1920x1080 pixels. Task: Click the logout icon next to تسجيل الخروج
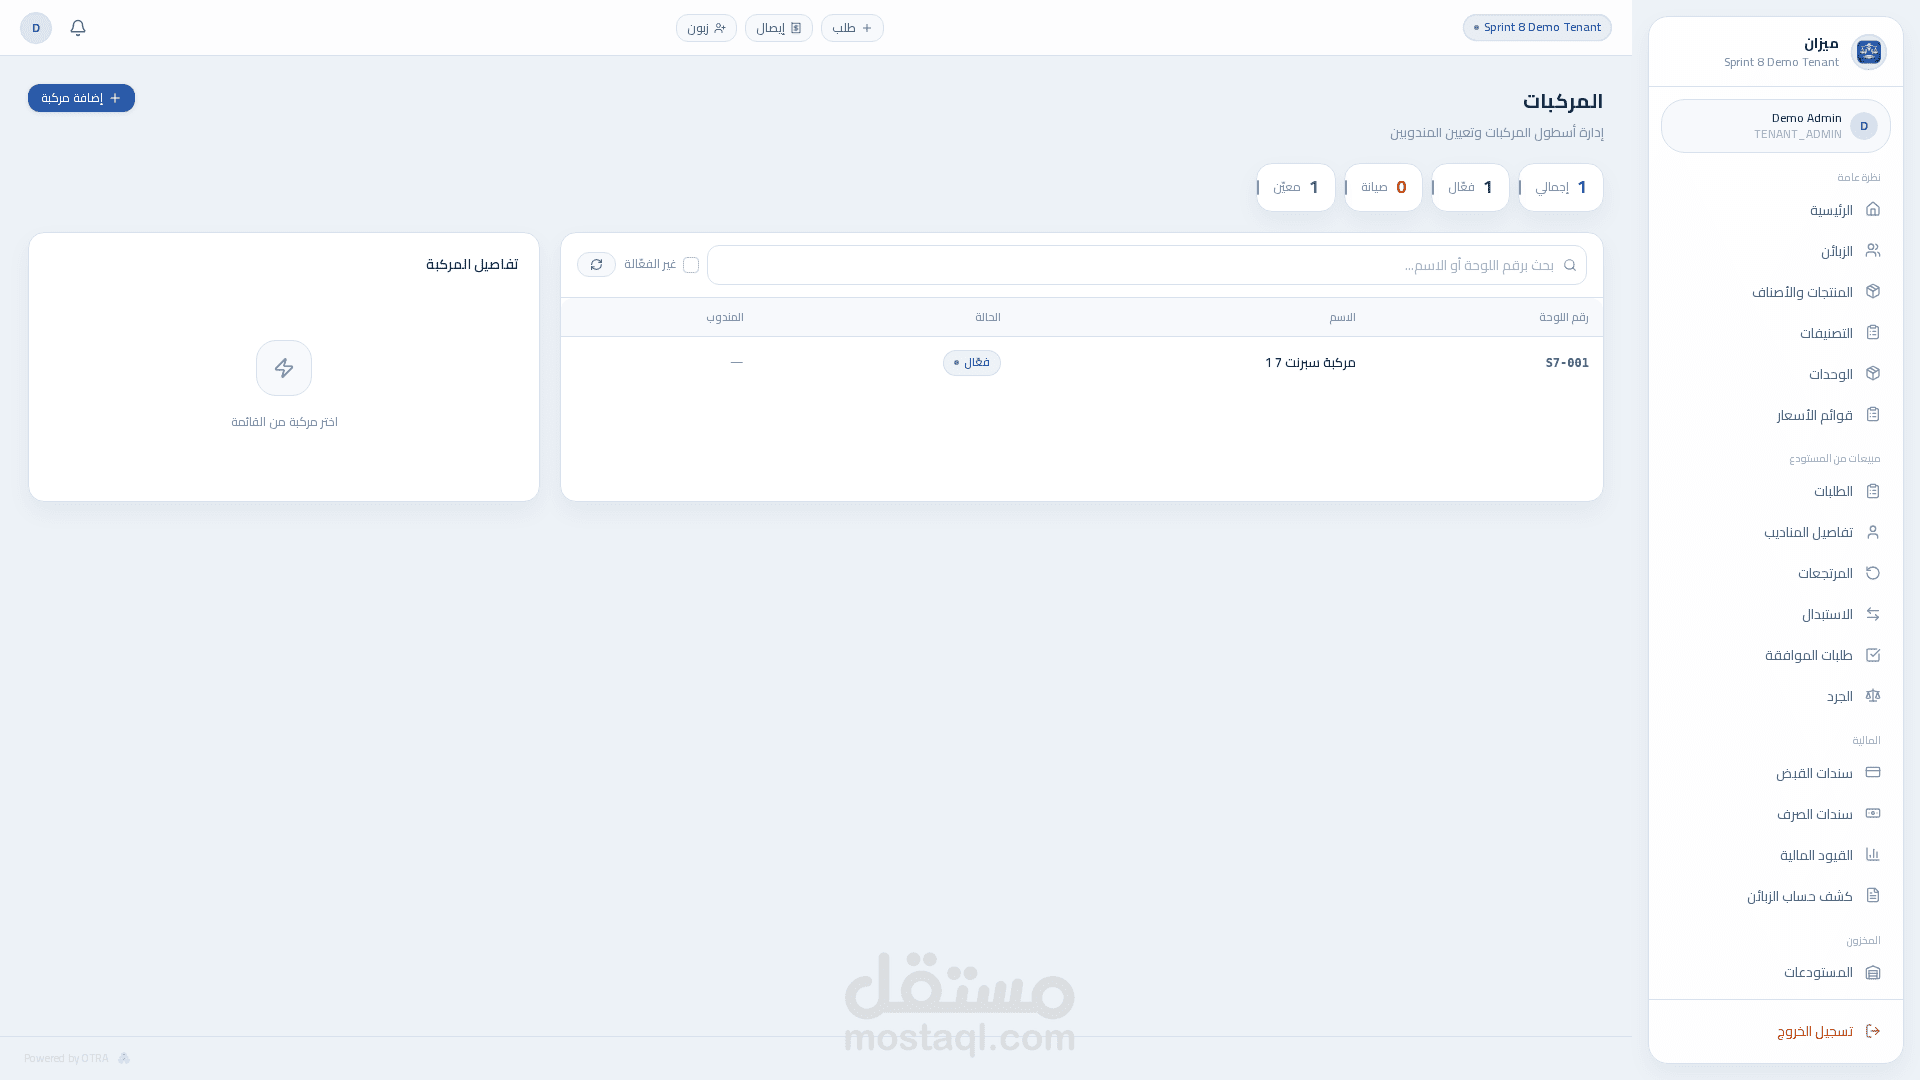click(1873, 1031)
